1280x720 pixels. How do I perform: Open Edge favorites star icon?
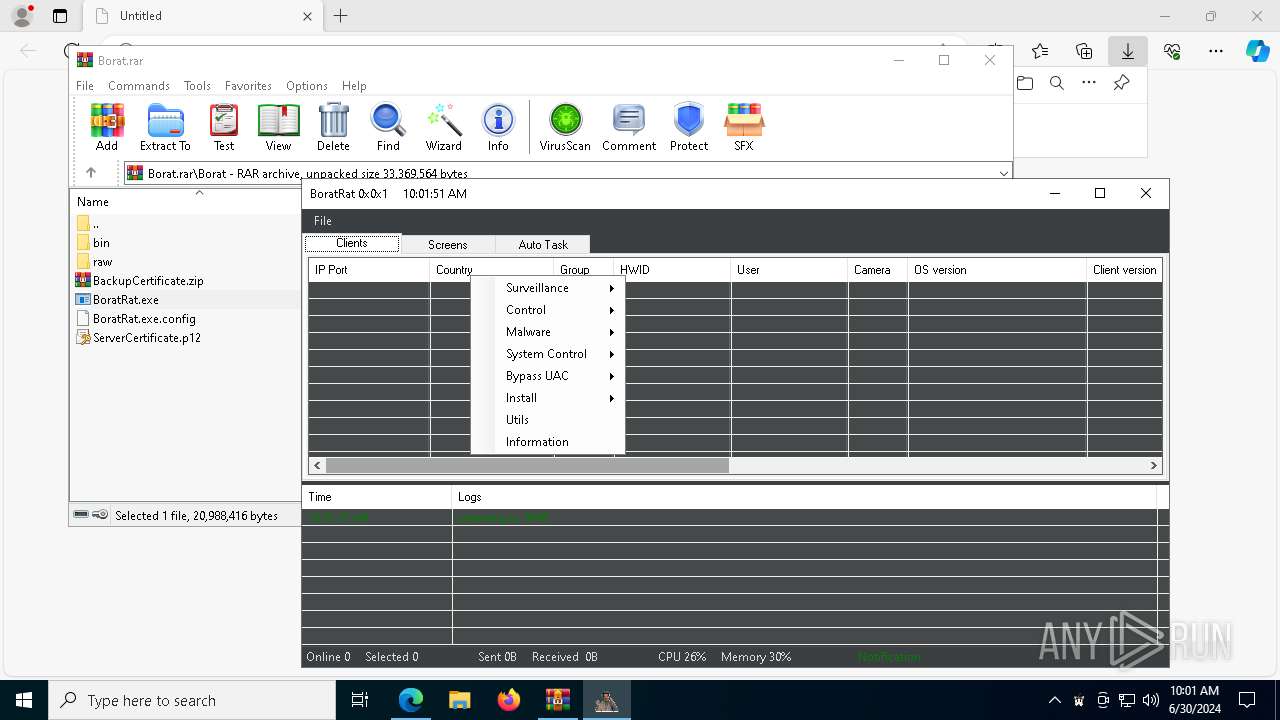1040,51
